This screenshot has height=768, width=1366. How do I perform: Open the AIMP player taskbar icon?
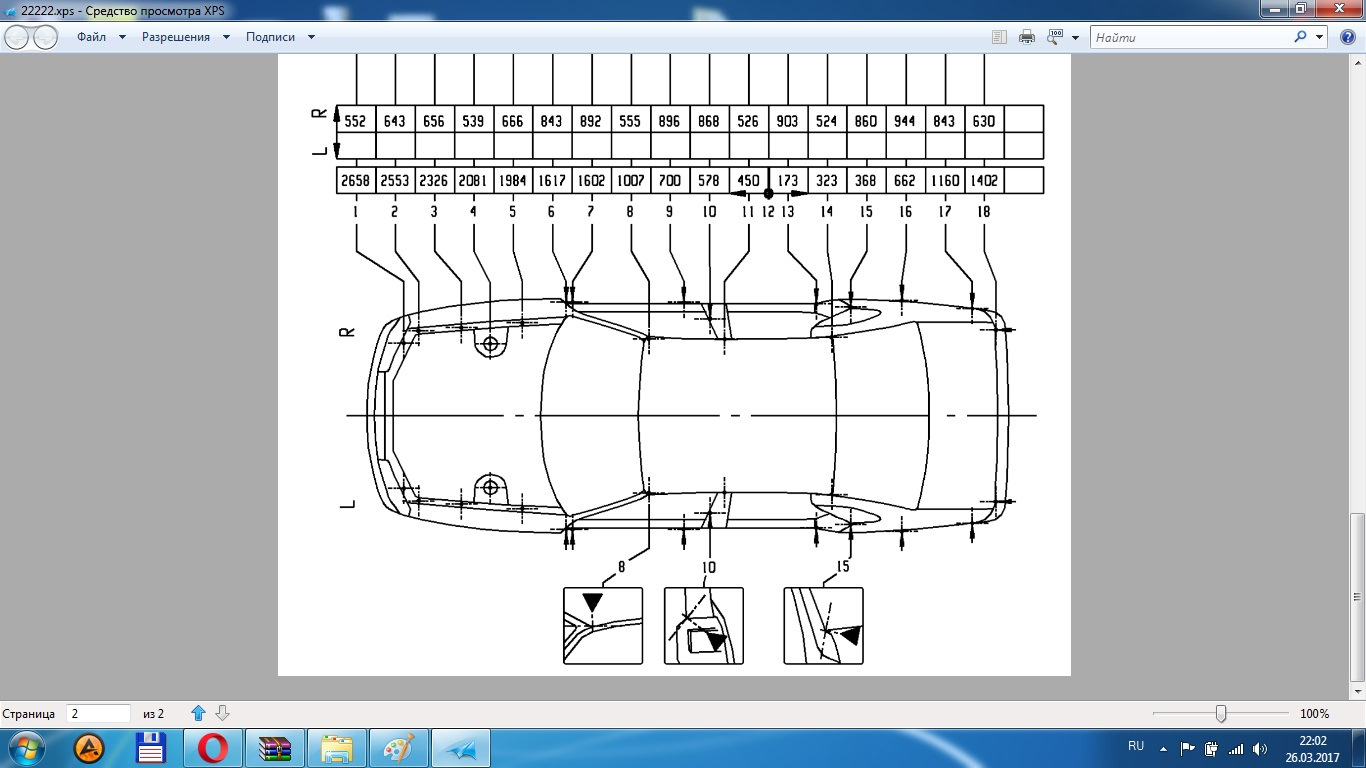tap(90, 748)
